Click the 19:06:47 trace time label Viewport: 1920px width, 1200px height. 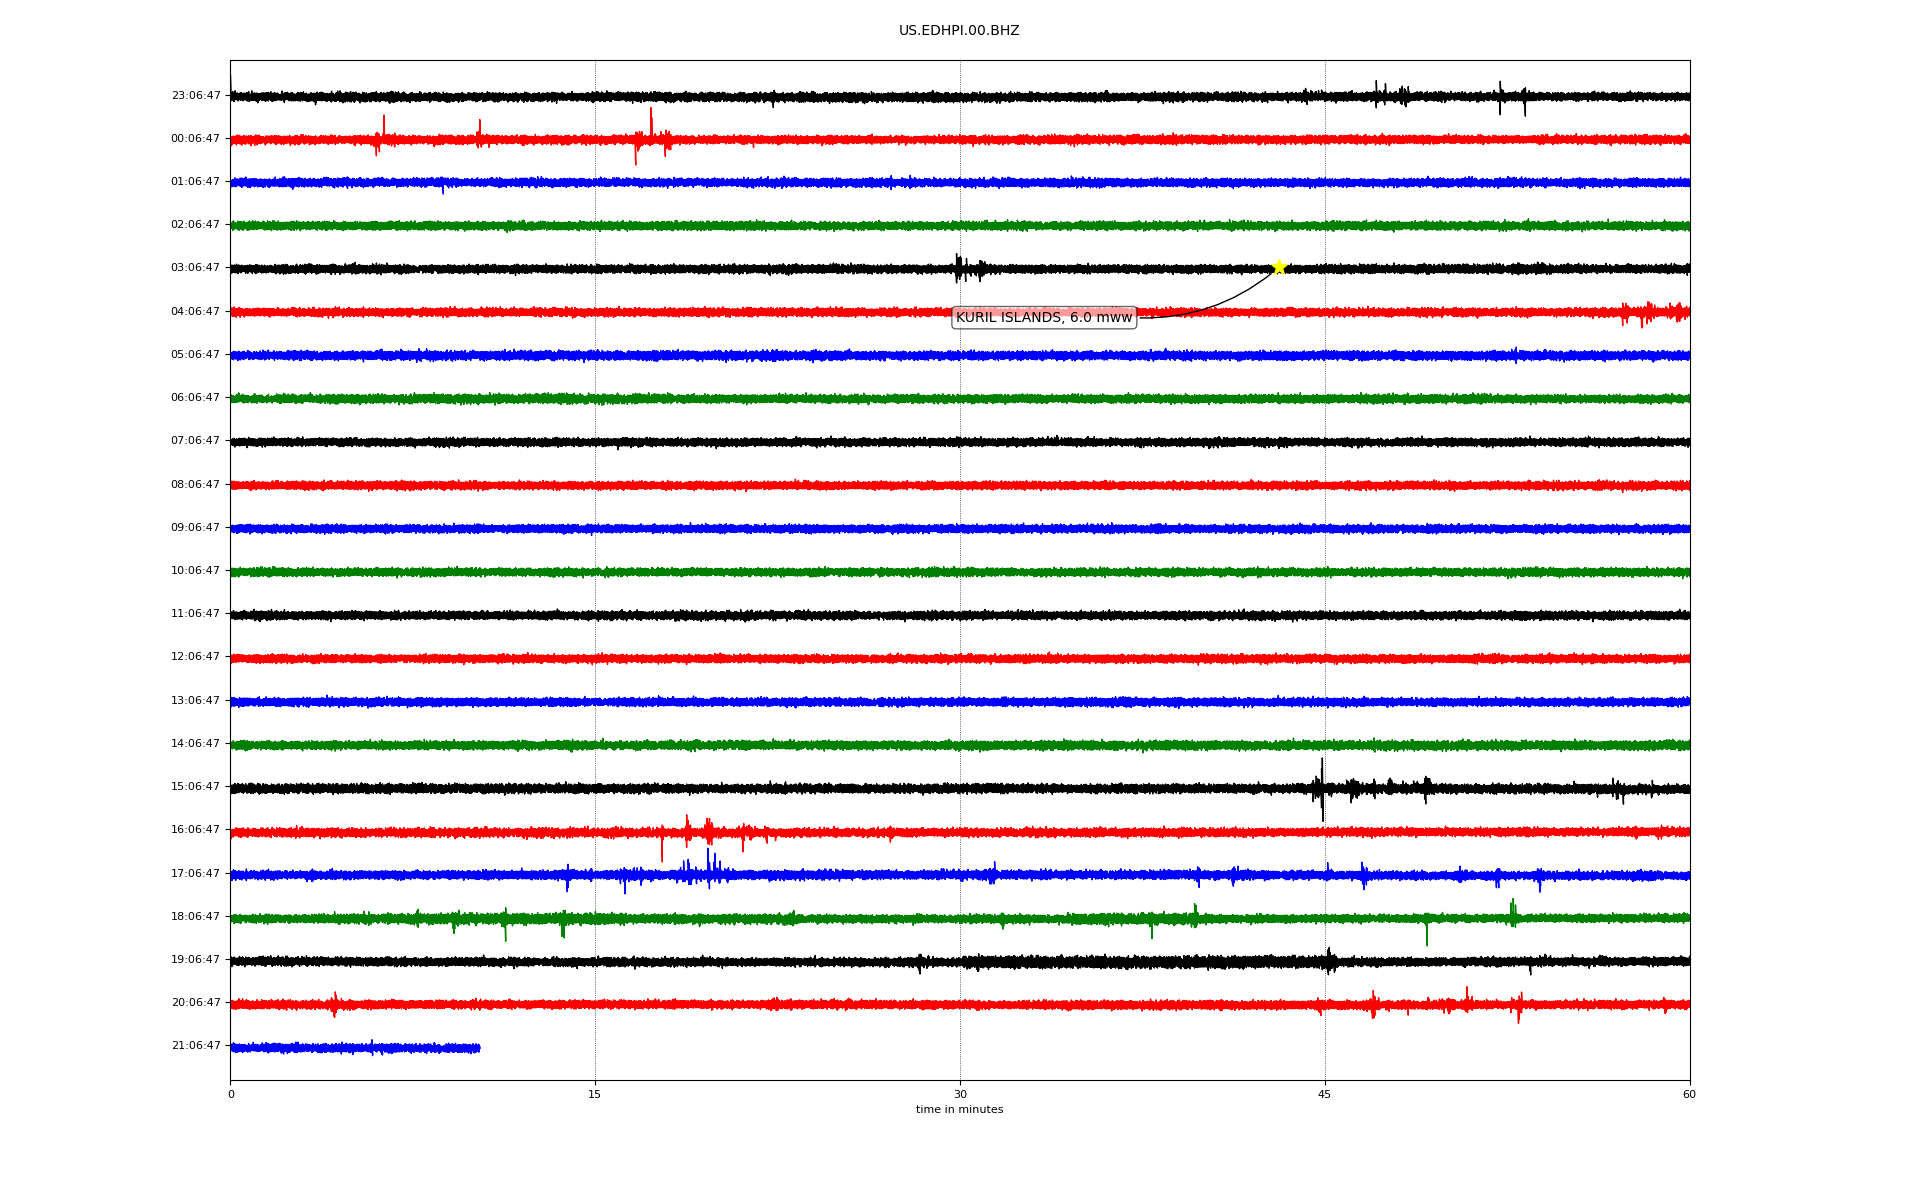pos(196,960)
